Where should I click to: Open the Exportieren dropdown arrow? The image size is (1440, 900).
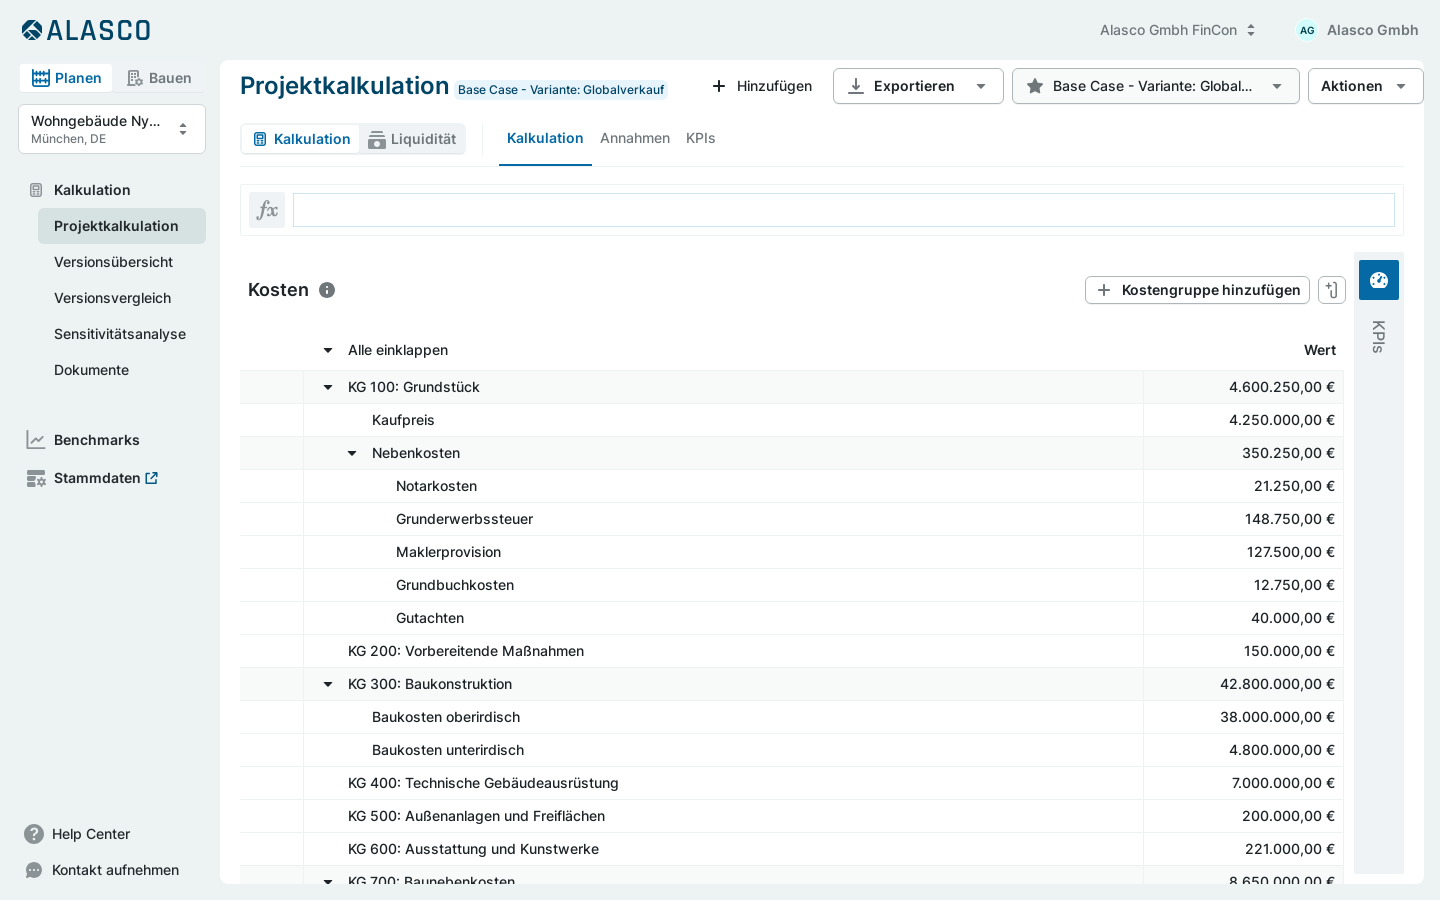981,86
